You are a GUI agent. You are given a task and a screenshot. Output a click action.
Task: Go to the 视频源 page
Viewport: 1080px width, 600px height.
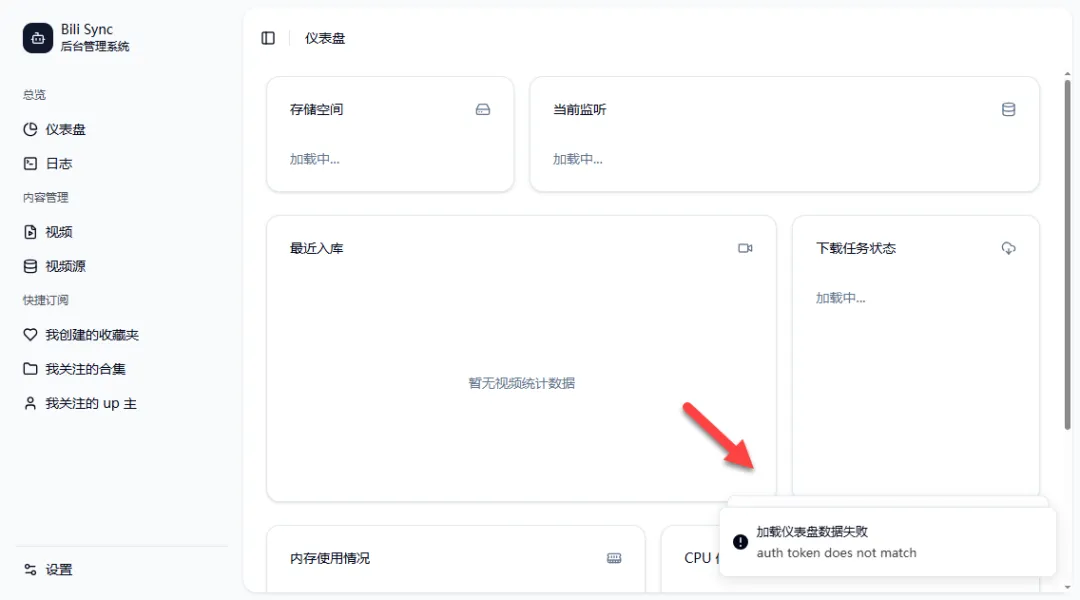click(x=121, y=266)
